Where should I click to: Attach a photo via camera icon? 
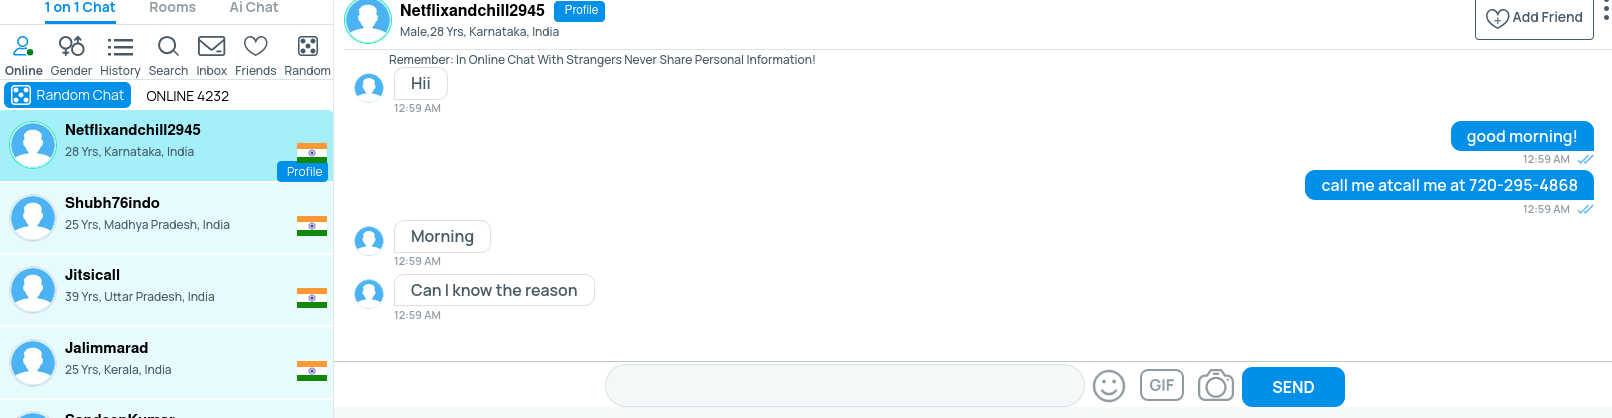(1215, 385)
